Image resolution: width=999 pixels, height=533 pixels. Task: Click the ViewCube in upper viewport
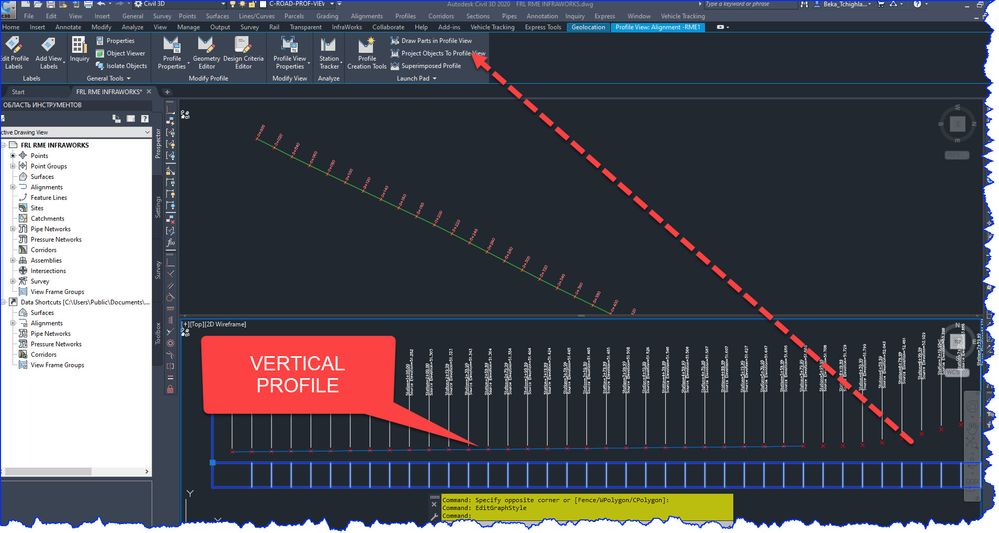click(957, 124)
